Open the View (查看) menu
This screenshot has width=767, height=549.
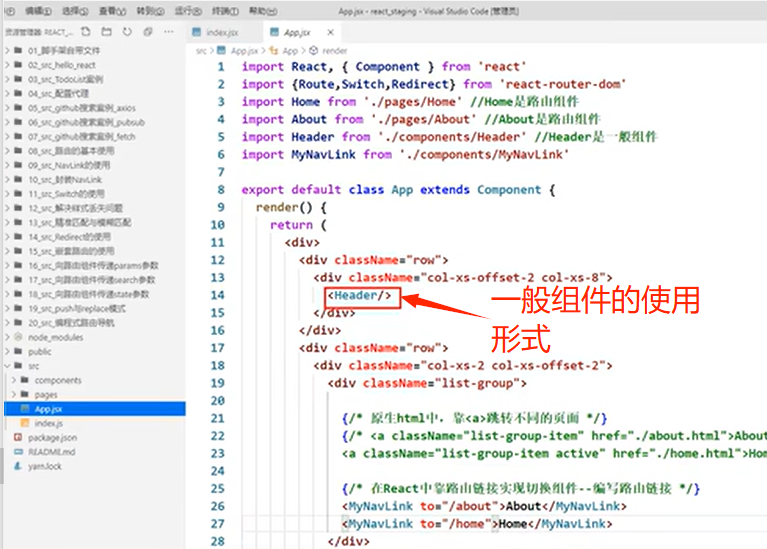(x=112, y=11)
